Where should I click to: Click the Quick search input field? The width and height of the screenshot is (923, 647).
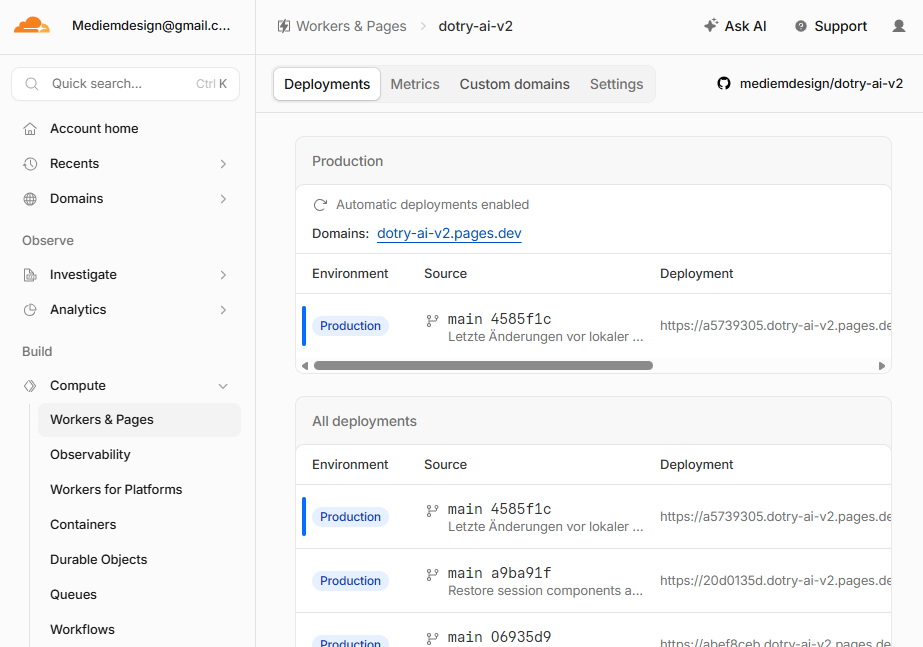125,84
